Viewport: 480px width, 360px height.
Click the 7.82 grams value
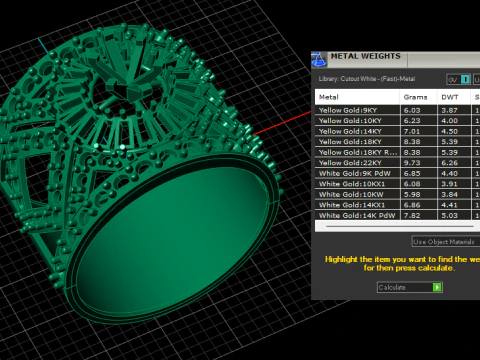point(412,216)
